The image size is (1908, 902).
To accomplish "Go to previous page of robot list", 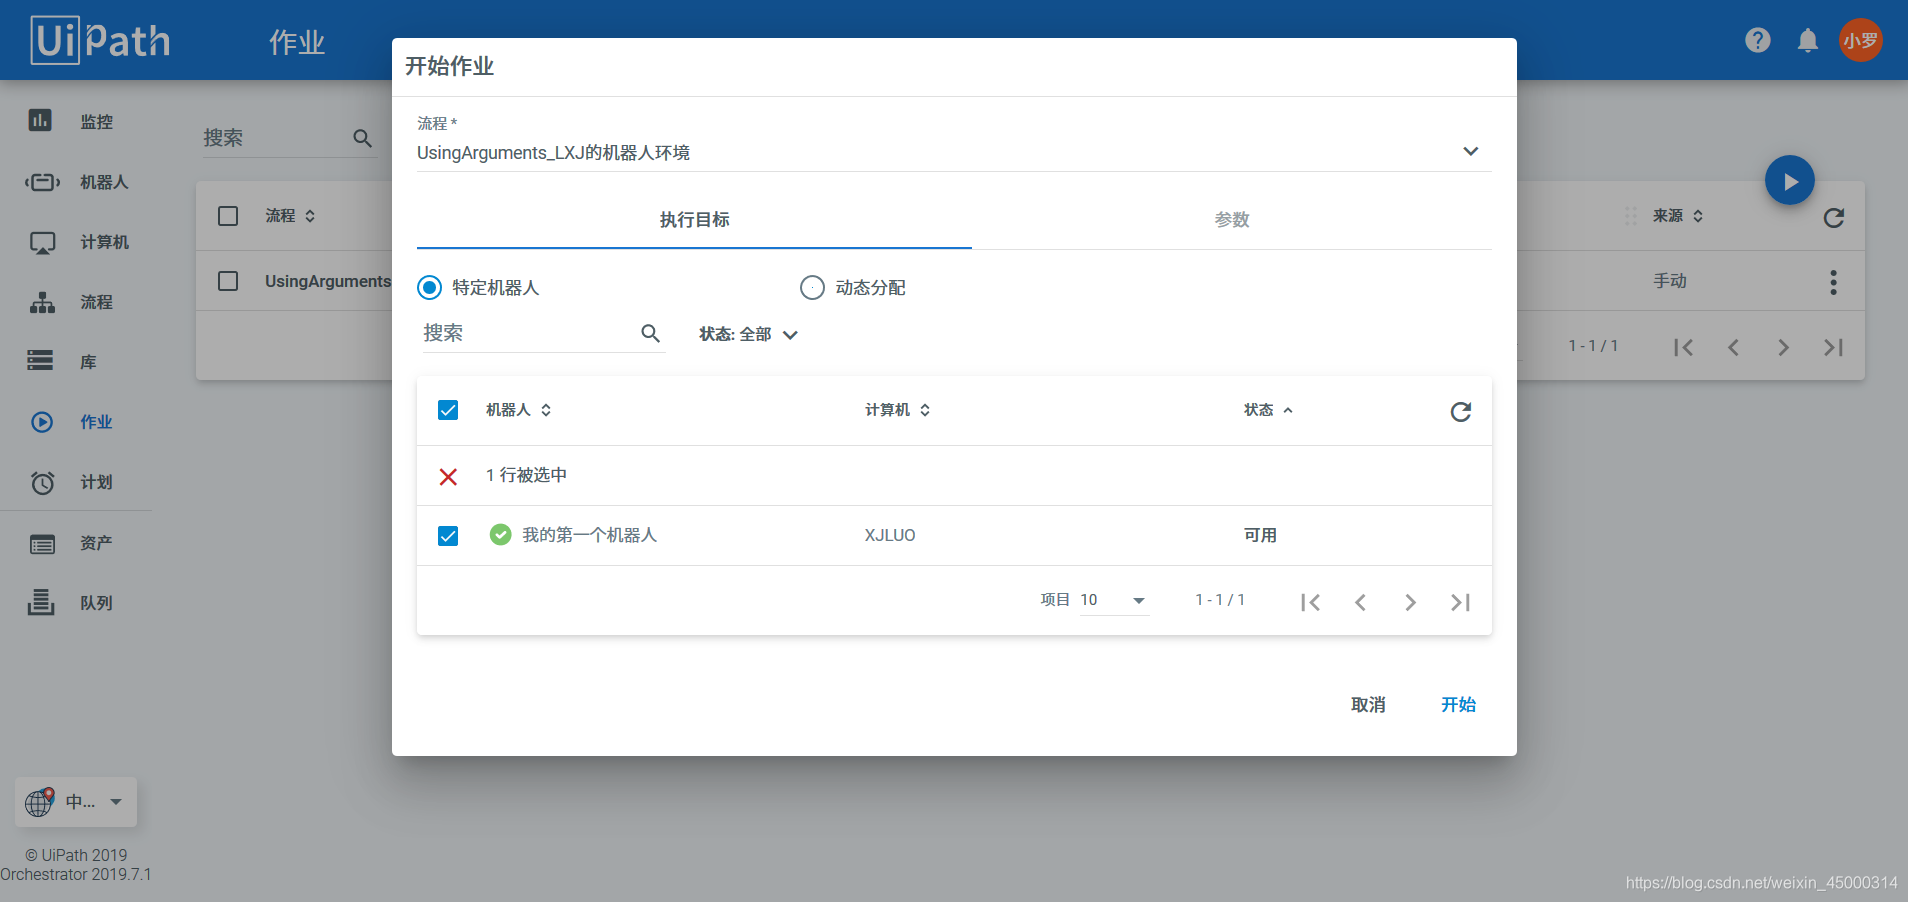I will coord(1360,602).
